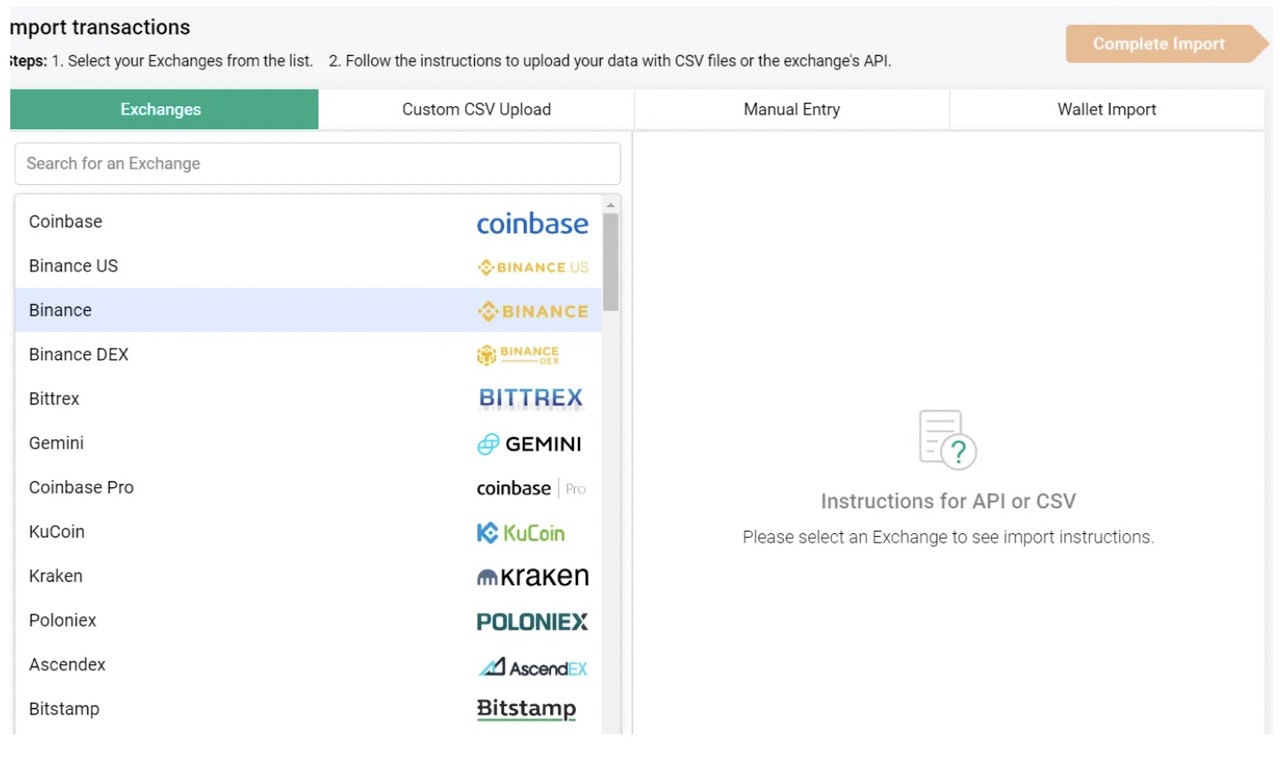1280x767 pixels.
Task: Select the Coinbase exchange logo
Action: tap(532, 223)
